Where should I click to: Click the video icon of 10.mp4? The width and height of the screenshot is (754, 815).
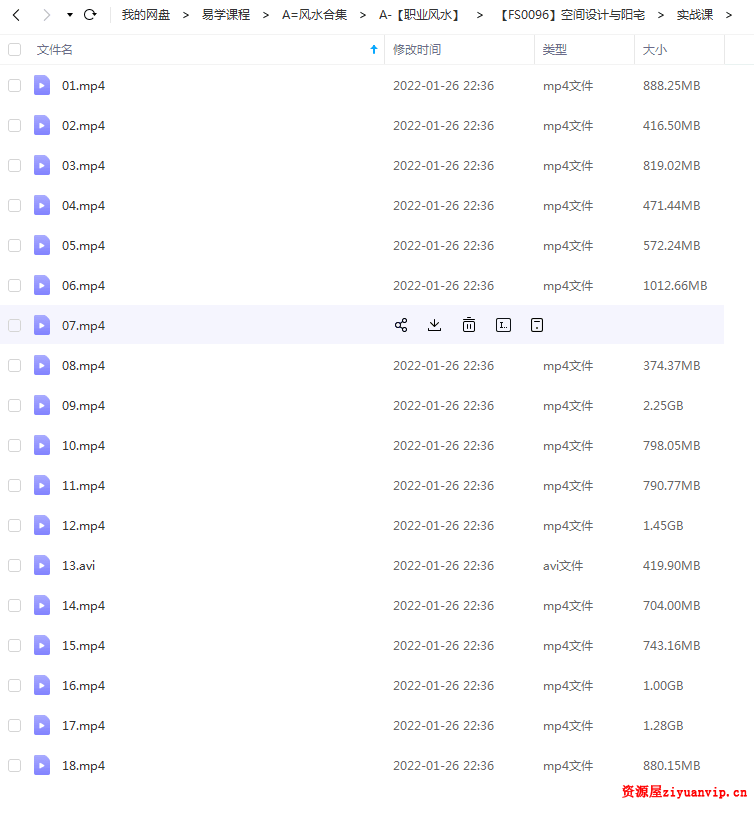point(42,445)
